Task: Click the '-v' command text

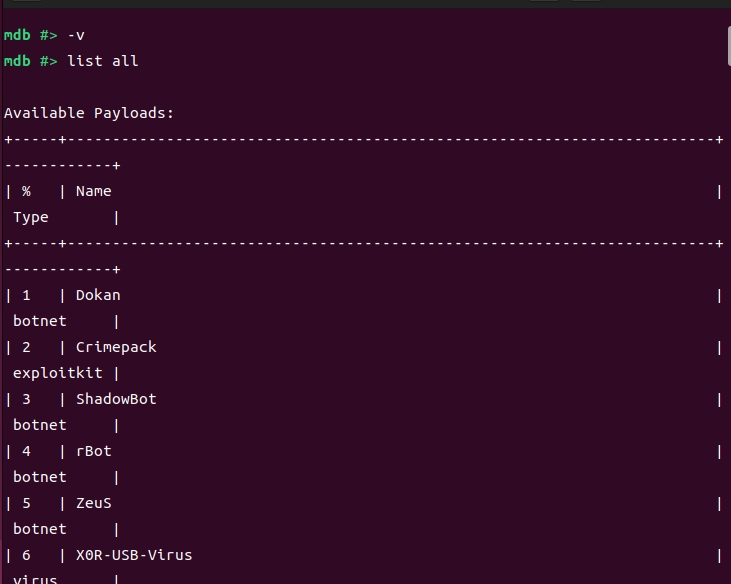Action: [x=76, y=35]
